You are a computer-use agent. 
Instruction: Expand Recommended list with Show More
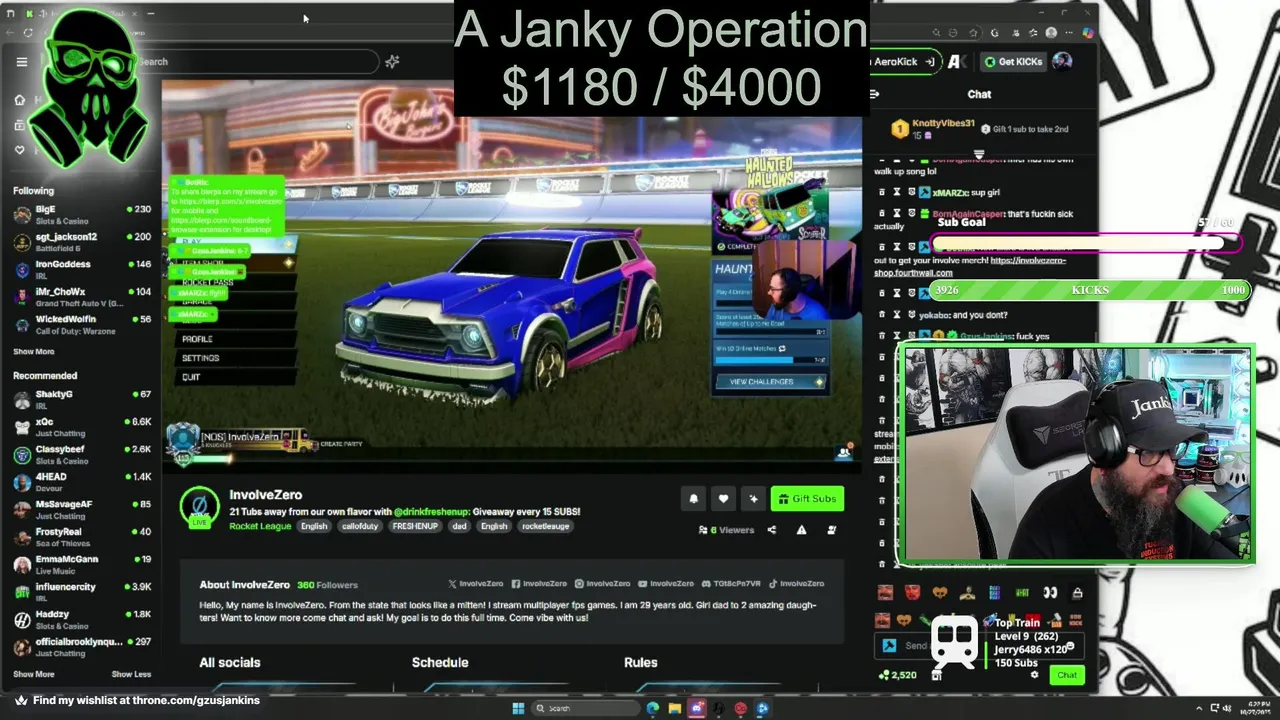pyautogui.click(x=34, y=674)
